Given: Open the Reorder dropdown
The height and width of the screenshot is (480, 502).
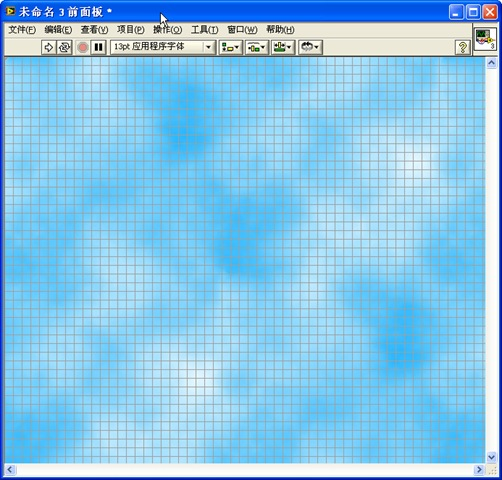Looking at the screenshot, I should [310, 47].
